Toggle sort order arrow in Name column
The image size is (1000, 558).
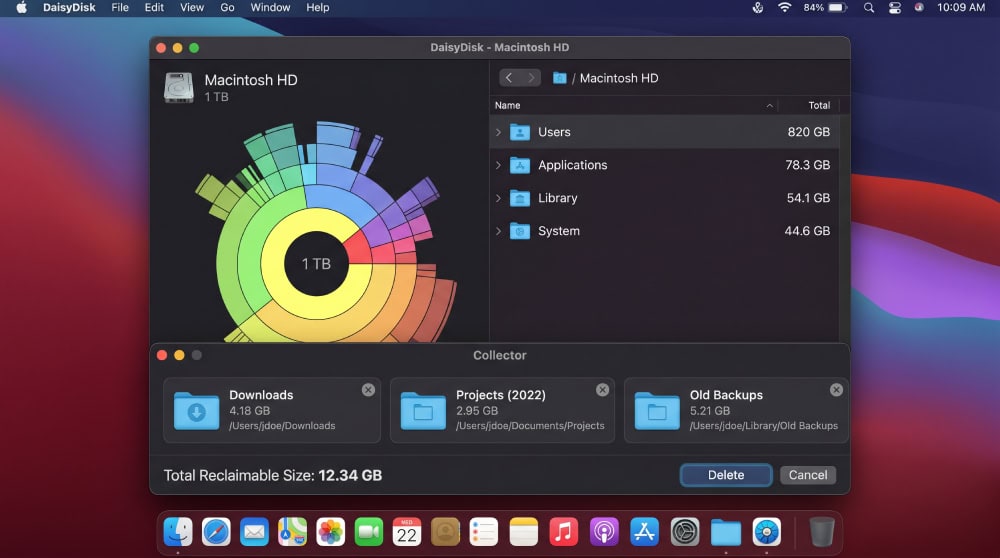pos(769,105)
